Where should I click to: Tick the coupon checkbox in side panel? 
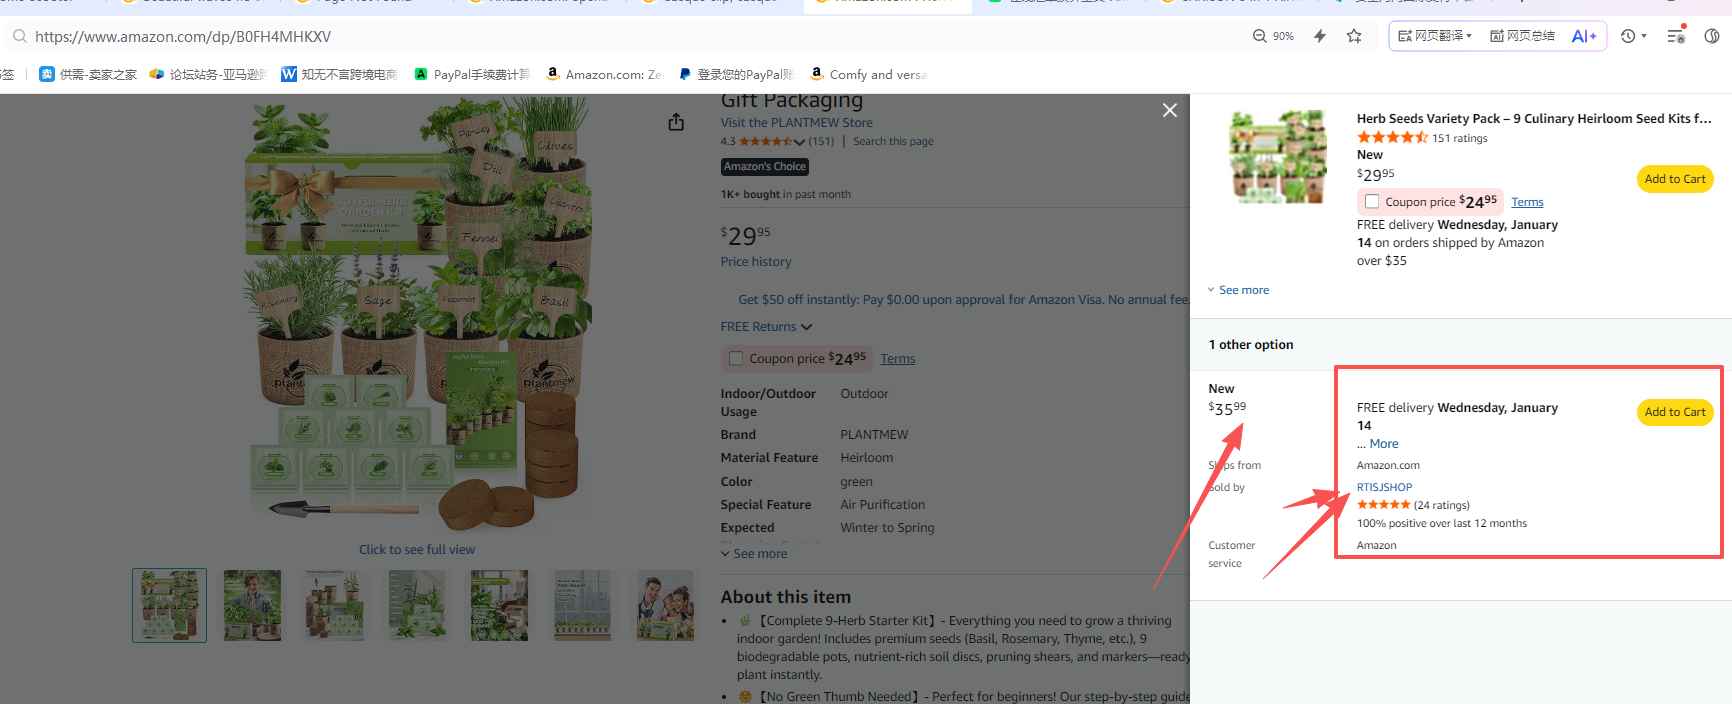(x=1372, y=201)
